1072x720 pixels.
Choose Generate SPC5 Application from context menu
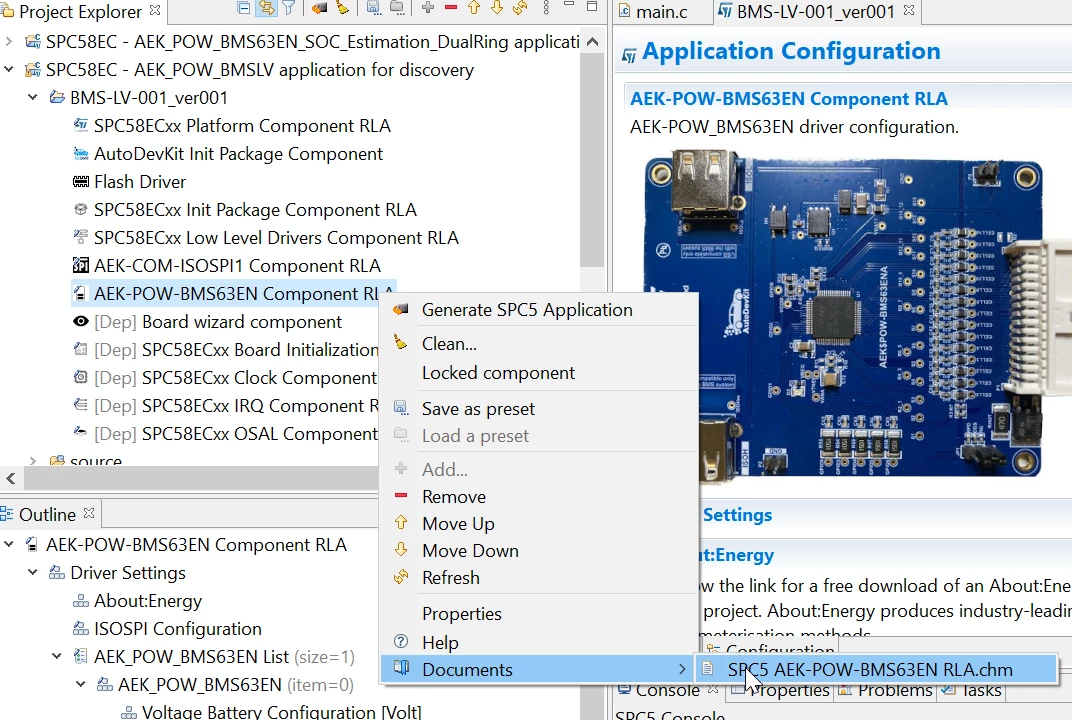click(526, 310)
